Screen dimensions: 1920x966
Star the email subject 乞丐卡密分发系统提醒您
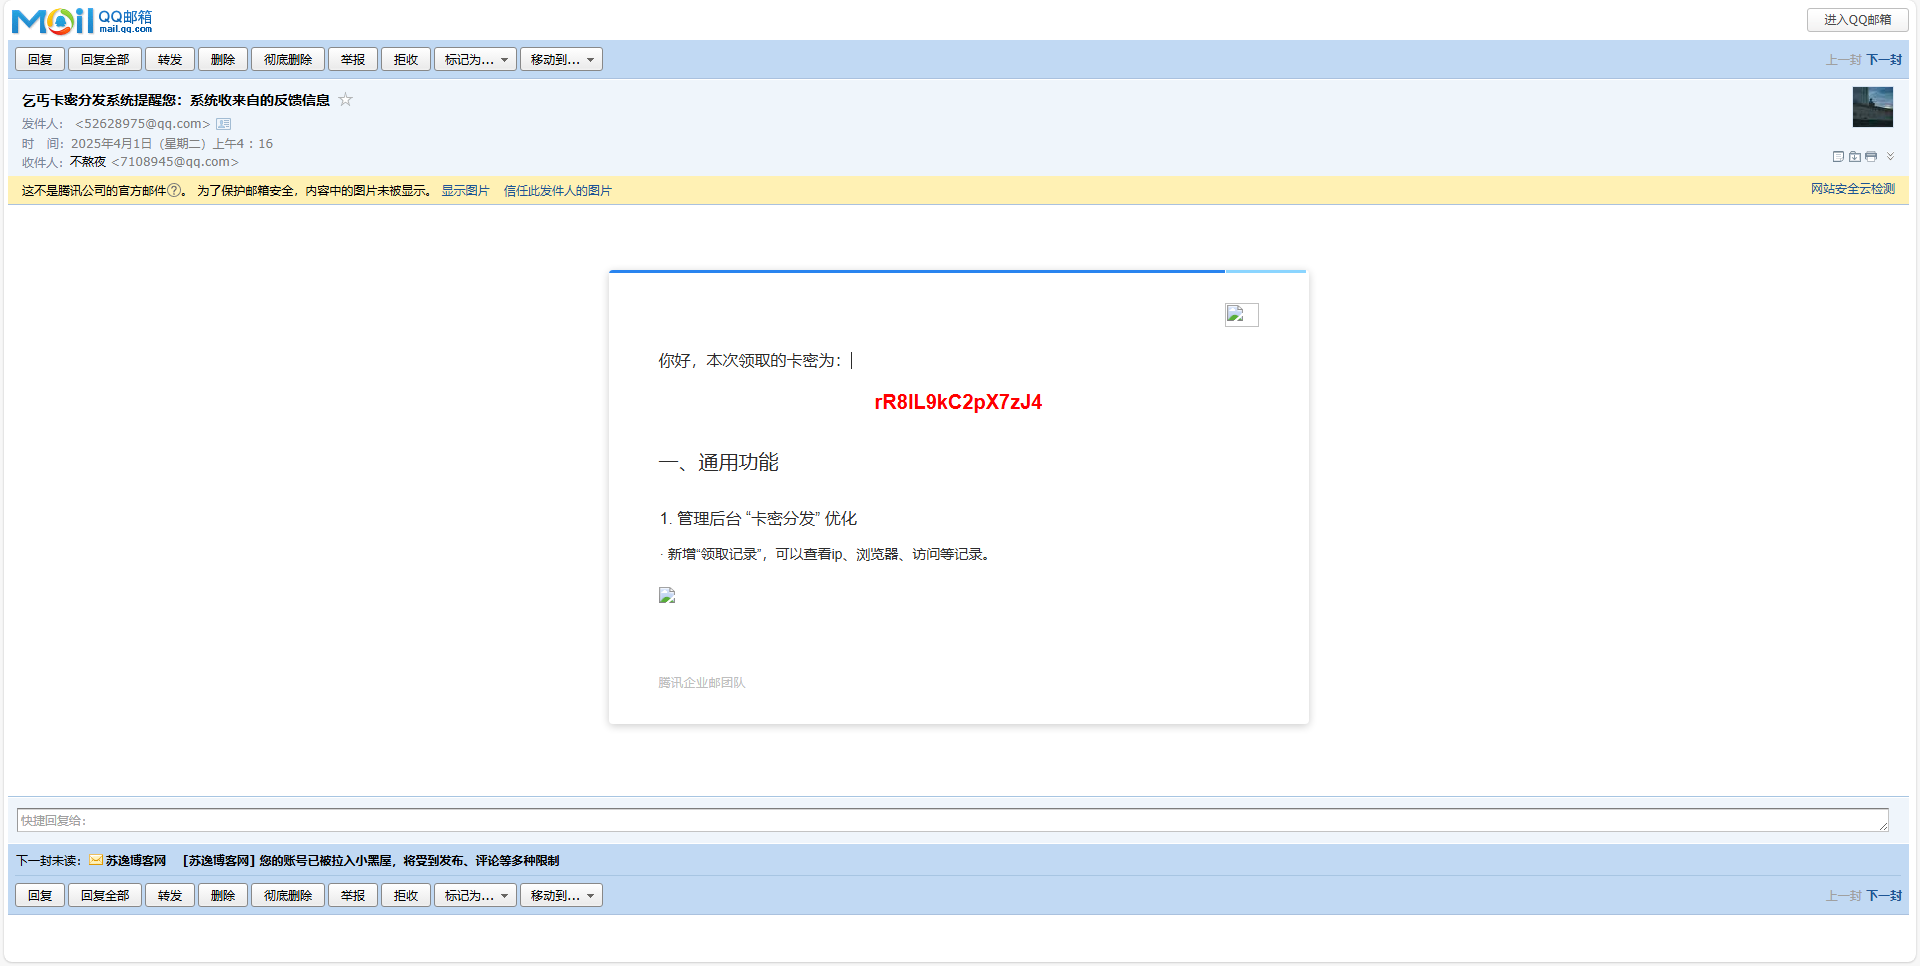tap(345, 100)
